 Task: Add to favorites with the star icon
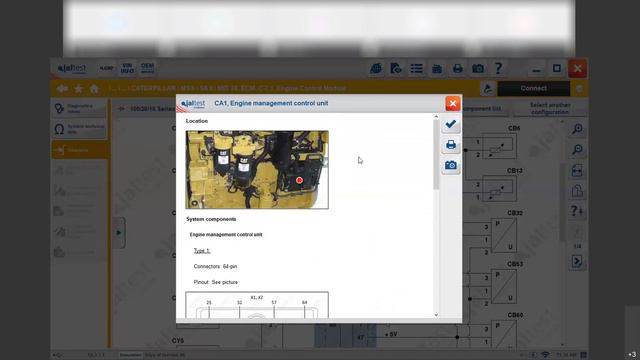tap(78, 89)
